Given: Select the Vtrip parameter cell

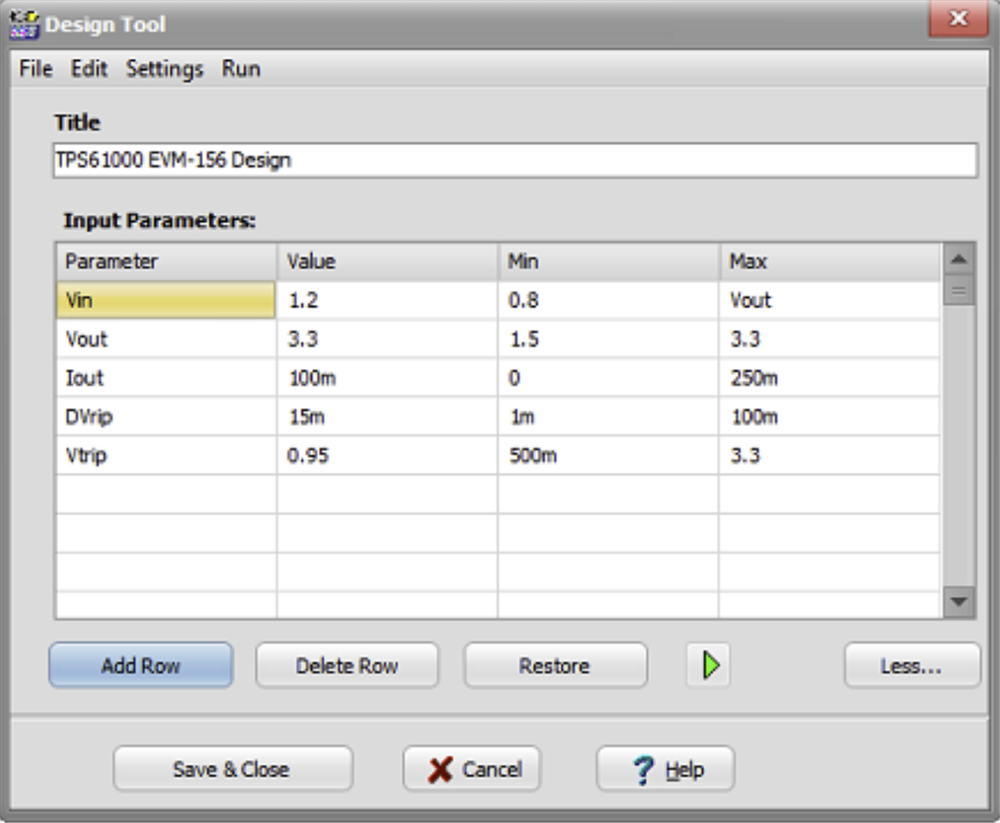Looking at the screenshot, I should 166,456.
